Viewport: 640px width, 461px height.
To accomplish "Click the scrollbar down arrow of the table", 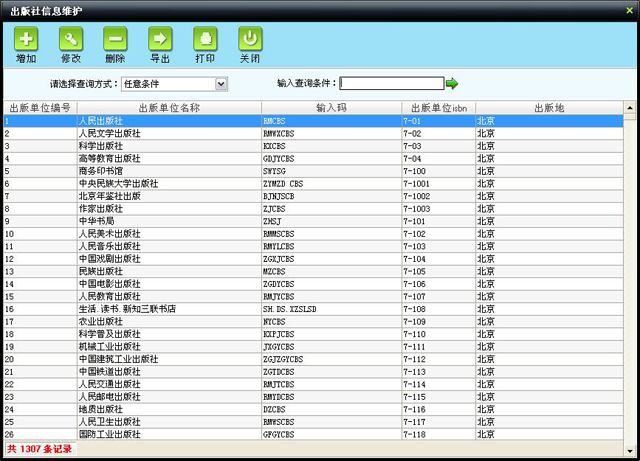I will pyautogui.click(x=629, y=435).
